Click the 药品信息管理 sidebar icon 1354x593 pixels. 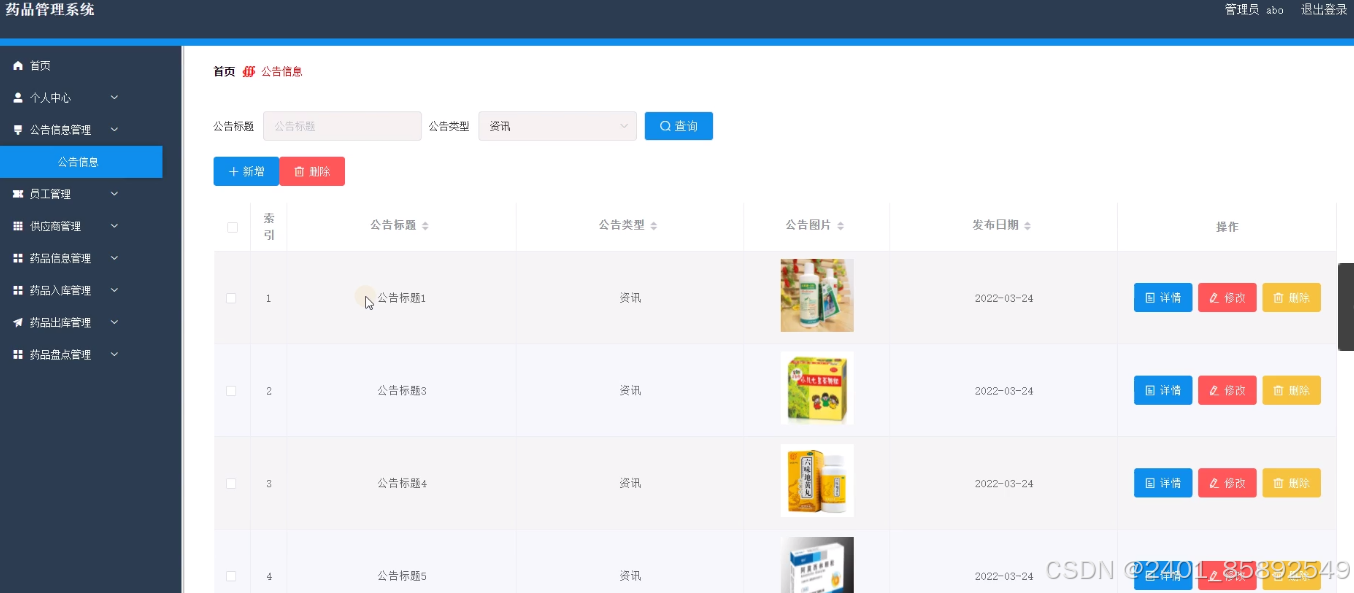17,257
